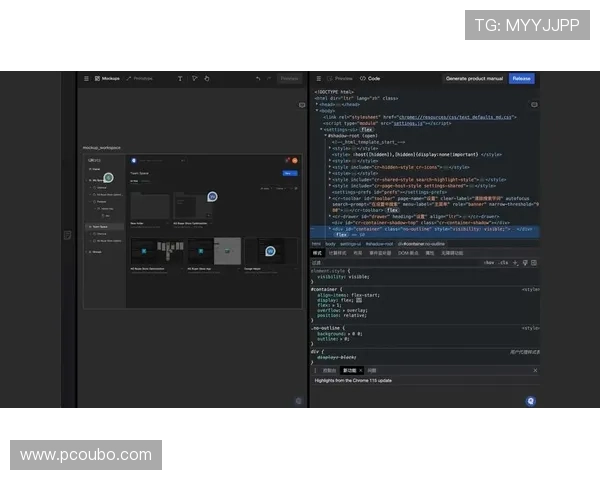This screenshot has height=480, width=600.
Task: Click the Filter field in the styles pane
Action: (330, 262)
